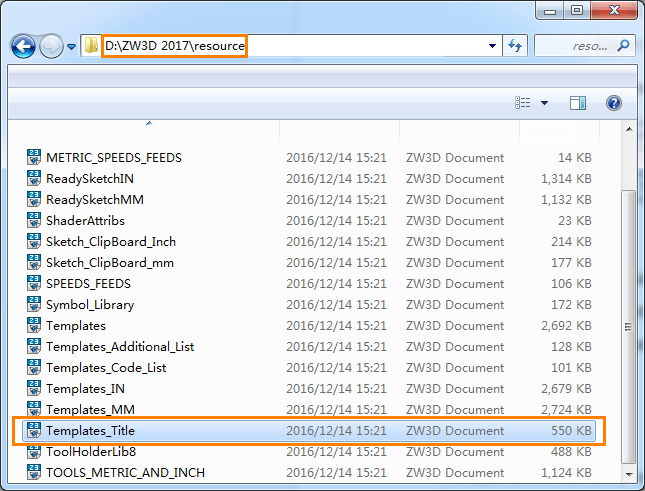Click the 1,314 KB size of ReadySketchIN

[x=566, y=179]
